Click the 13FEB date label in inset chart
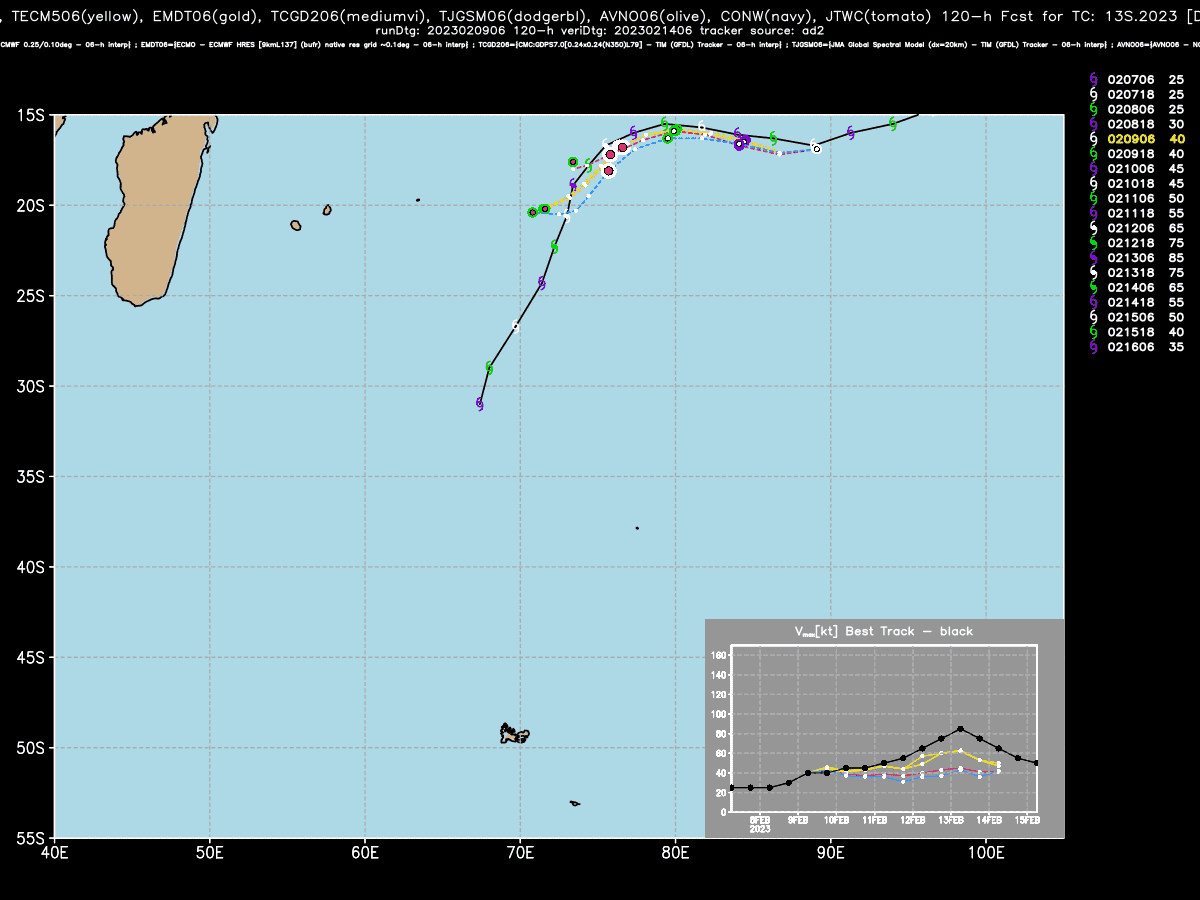This screenshot has width=1200, height=900. (951, 819)
